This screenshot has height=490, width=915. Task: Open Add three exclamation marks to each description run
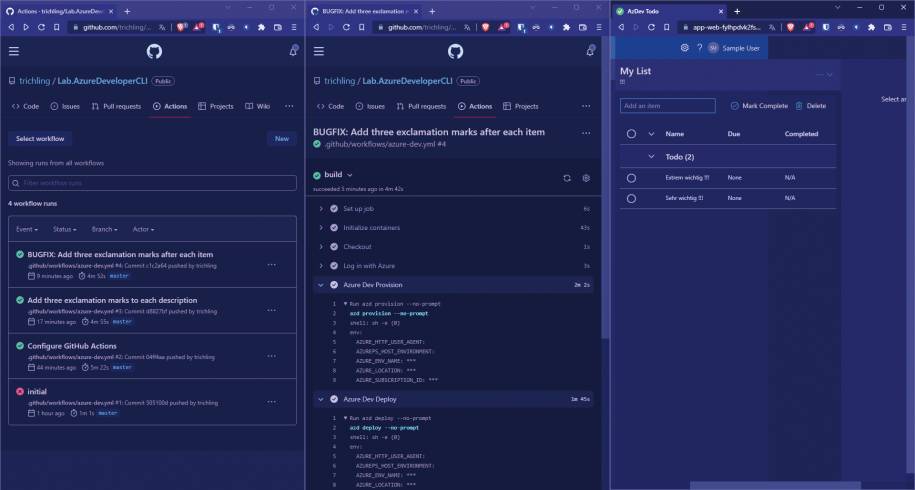click(x=112, y=300)
